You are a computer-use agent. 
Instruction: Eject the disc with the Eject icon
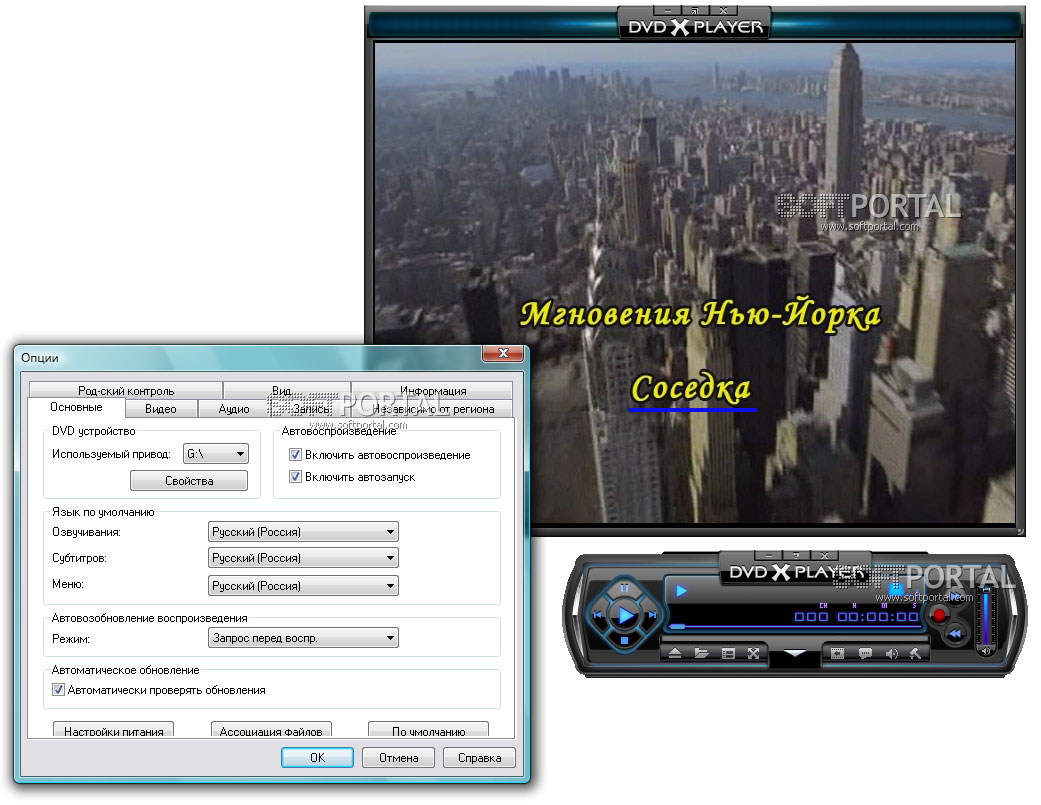(675, 654)
